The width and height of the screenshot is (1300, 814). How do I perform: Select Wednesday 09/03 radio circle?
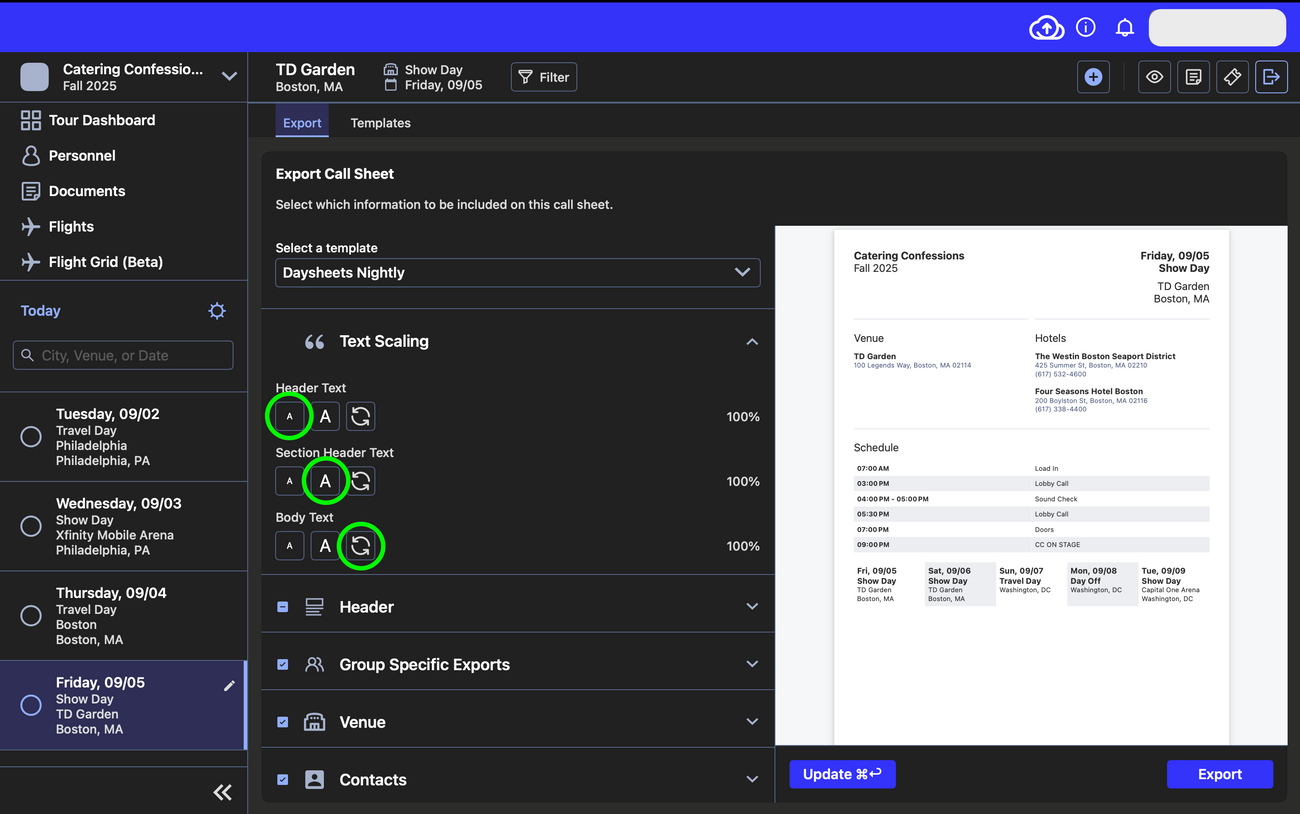click(31, 526)
